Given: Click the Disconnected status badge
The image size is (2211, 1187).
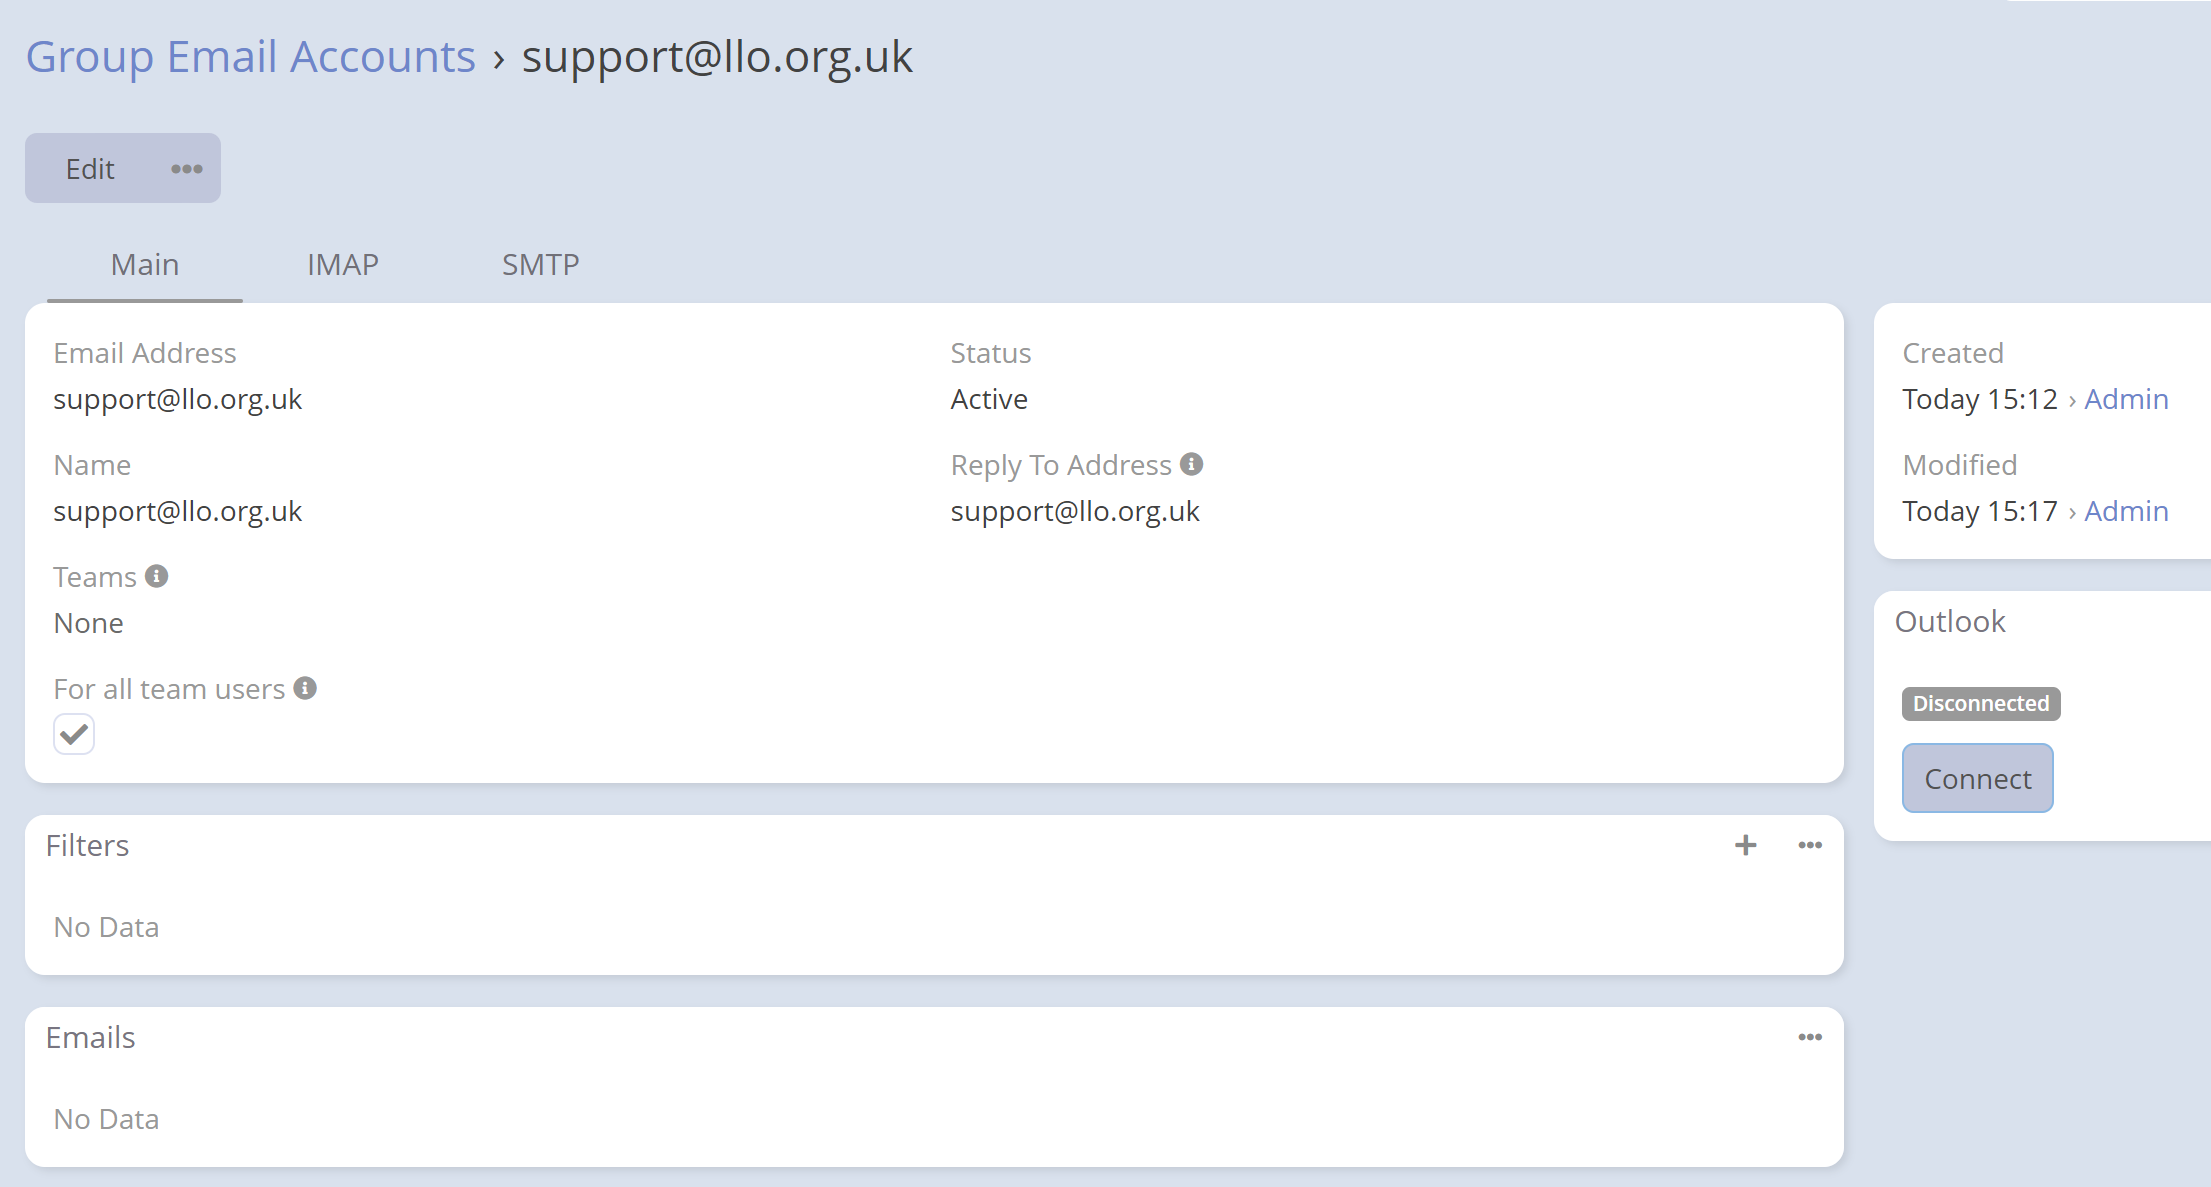Looking at the screenshot, I should click(x=1980, y=704).
